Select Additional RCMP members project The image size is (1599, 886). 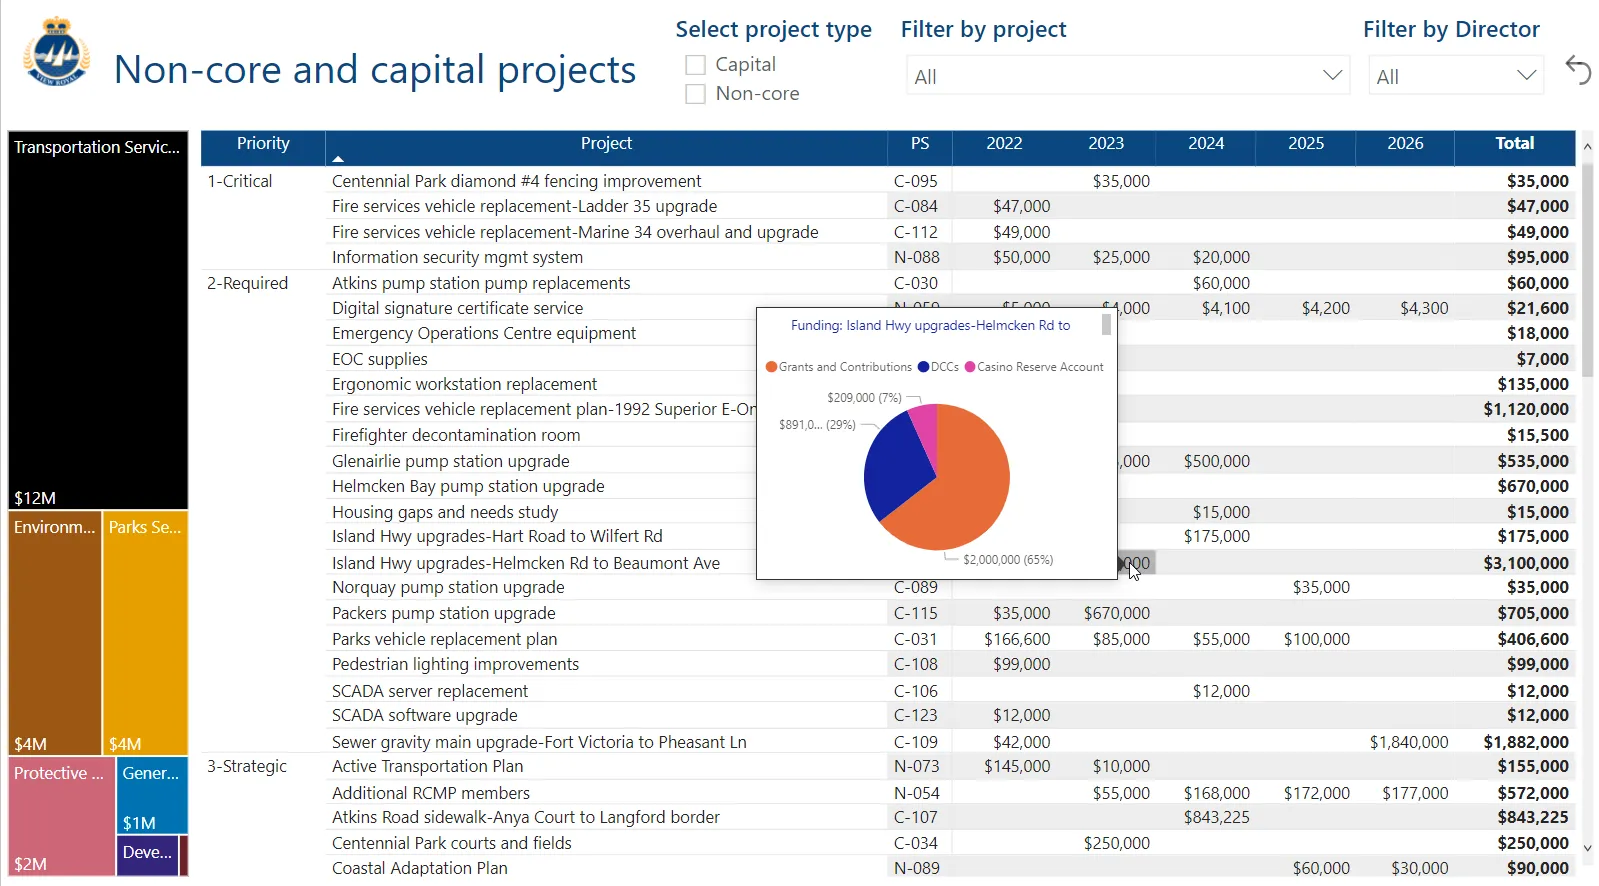click(x=431, y=793)
